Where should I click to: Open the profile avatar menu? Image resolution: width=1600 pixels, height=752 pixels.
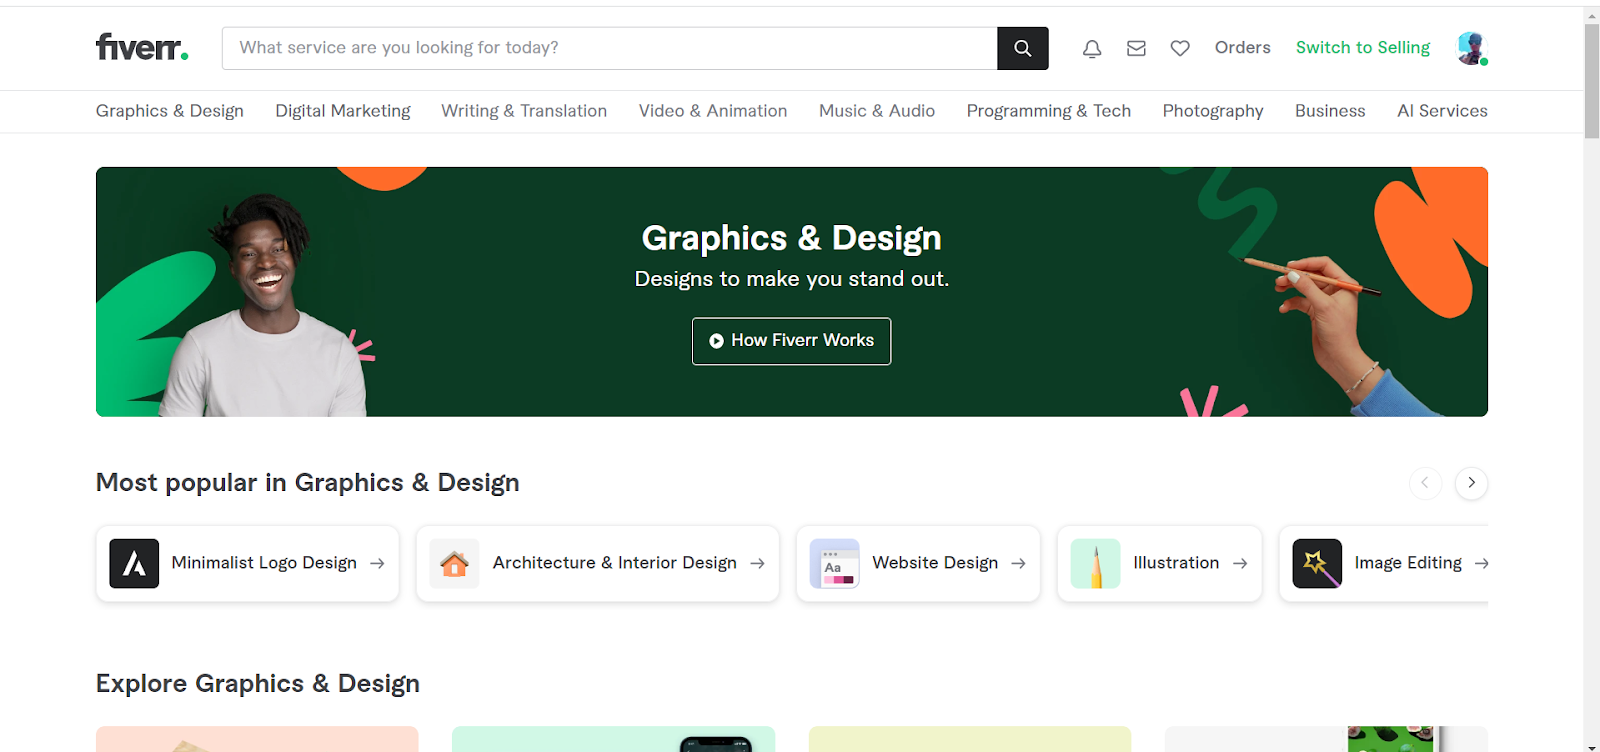coord(1471,48)
